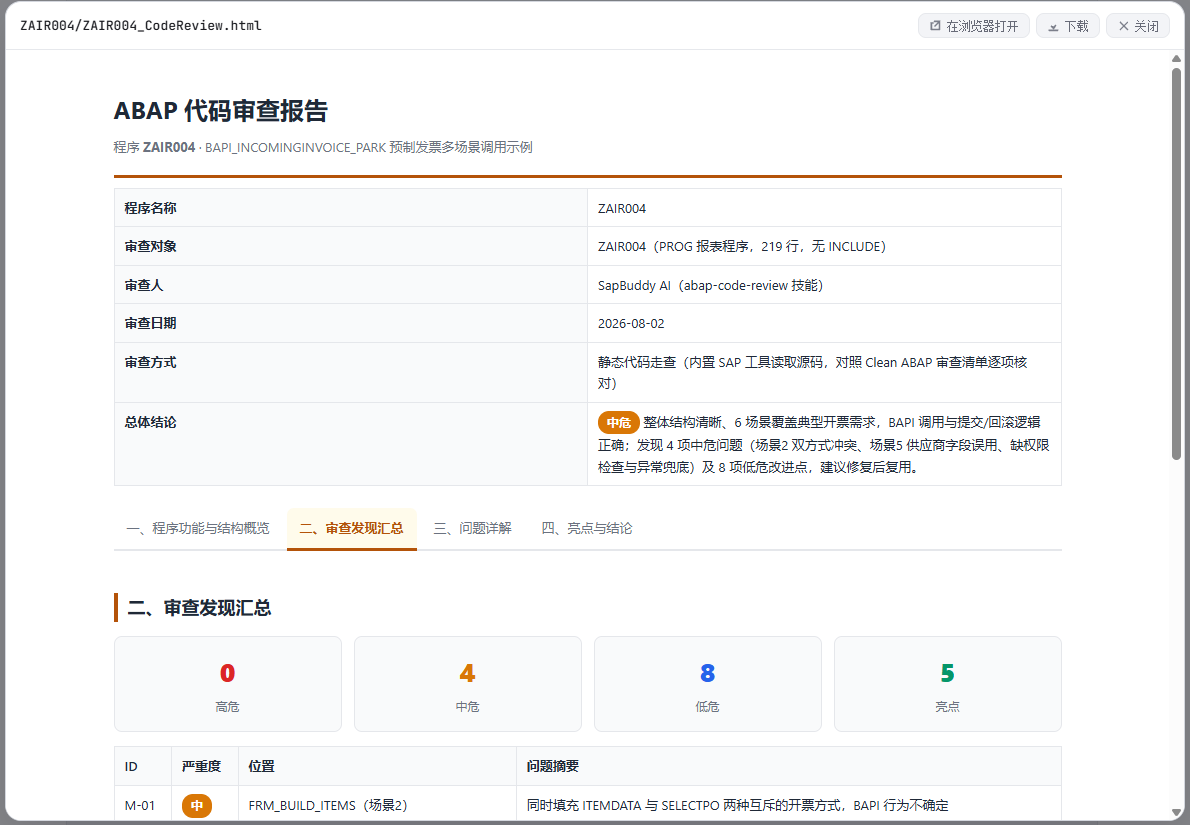Image resolution: width=1190 pixels, height=825 pixels.
Task: Click the cell ZAIR004（PROG 报表程序，219 行
Action: pos(824,246)
